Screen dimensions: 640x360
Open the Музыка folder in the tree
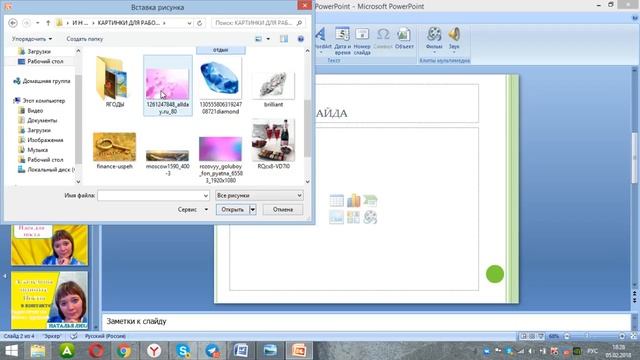(33, 150)
